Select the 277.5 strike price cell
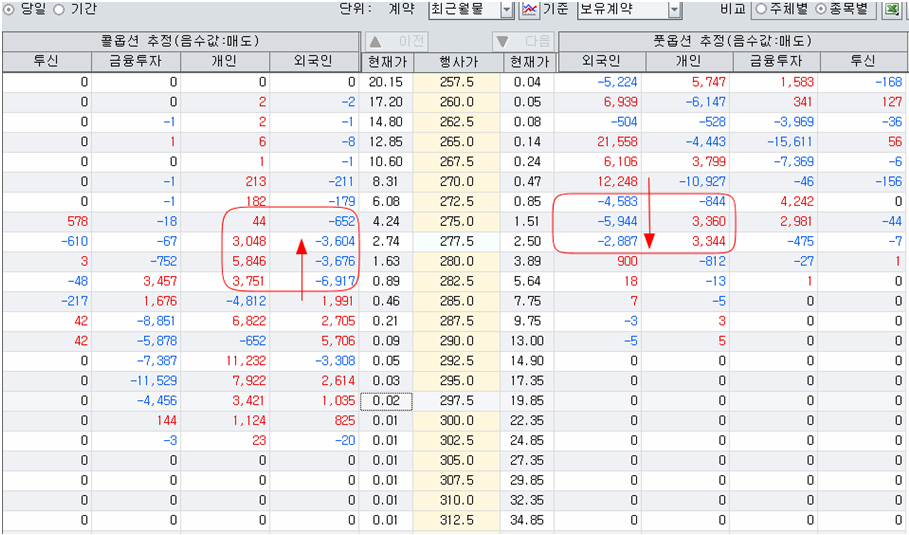The width and height of the screenshot is (909, 535). (x=456, y=241)
